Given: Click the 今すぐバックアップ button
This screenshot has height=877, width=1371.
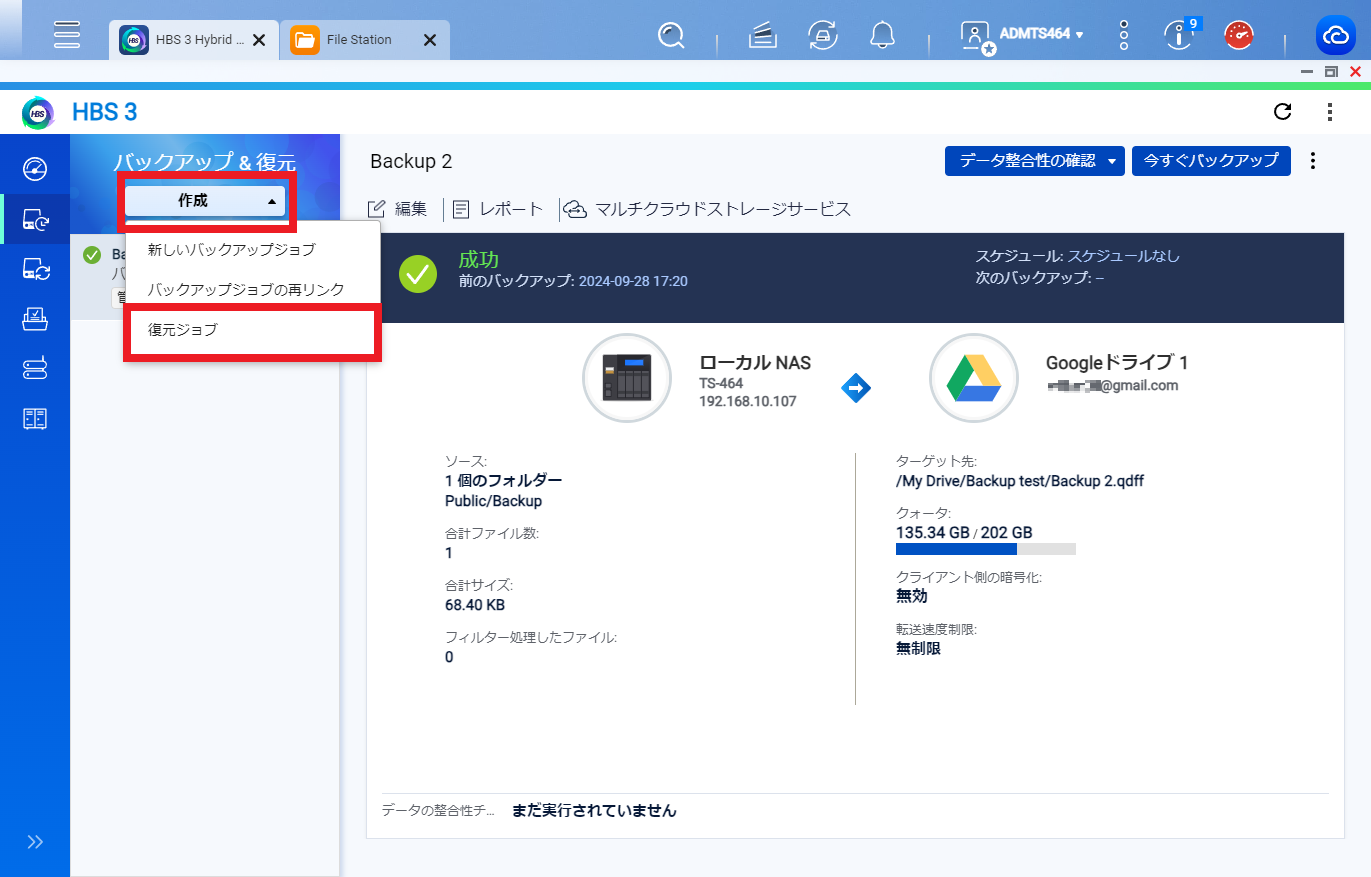Looking at the screenshot, I should tap(1211, 161).
